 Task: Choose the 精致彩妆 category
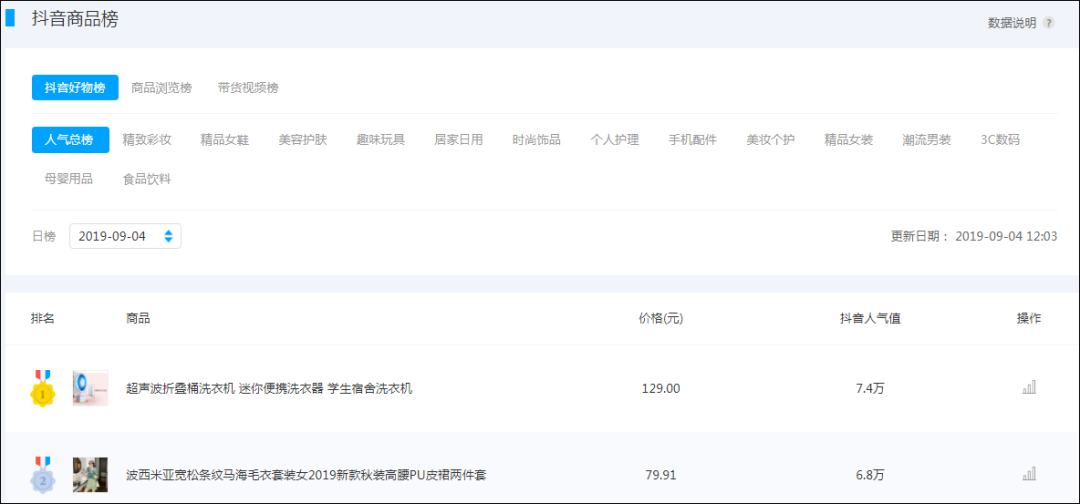coord(147,140)
